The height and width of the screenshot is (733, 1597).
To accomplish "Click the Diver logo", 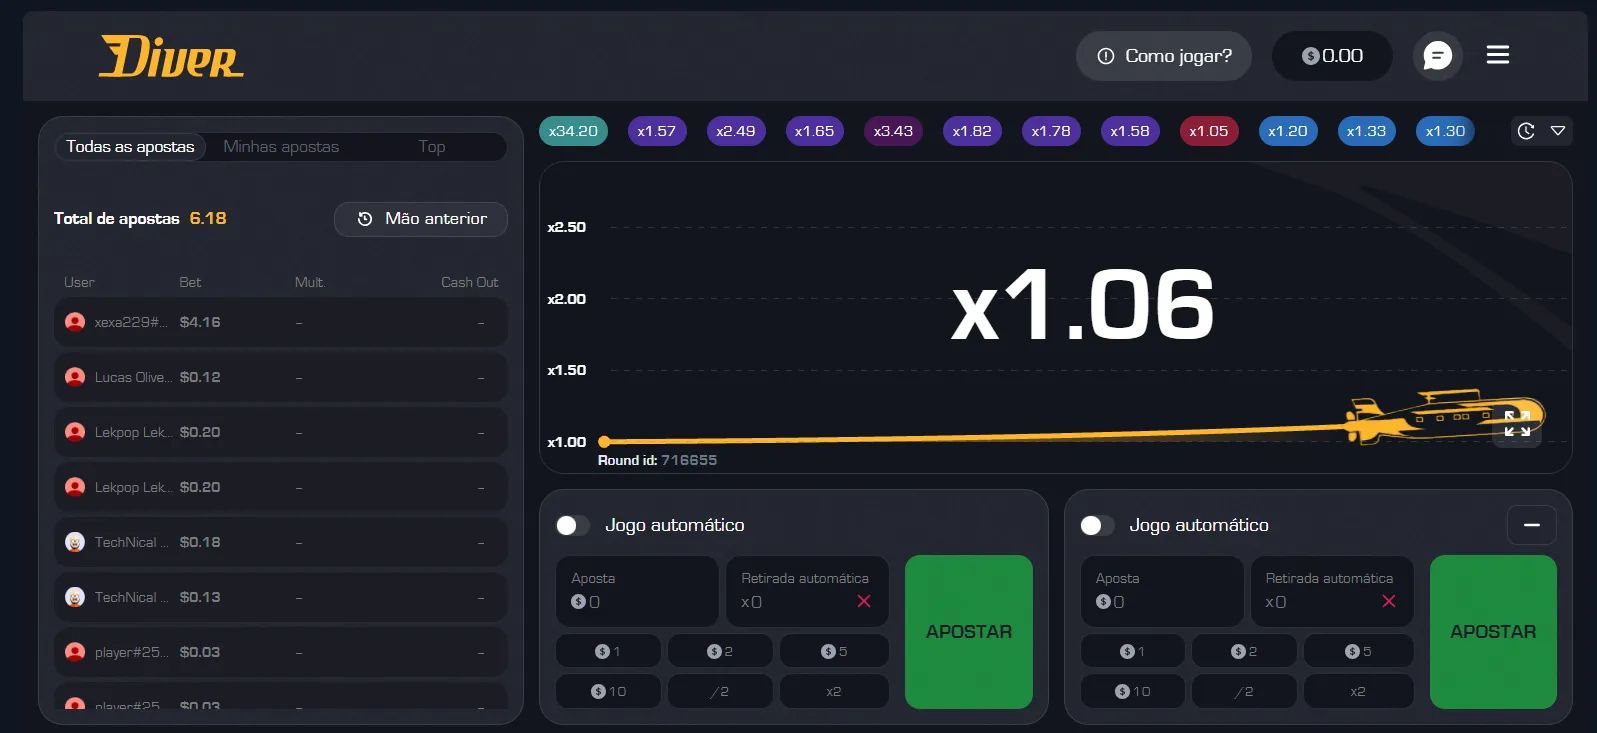I will (171, 56).
